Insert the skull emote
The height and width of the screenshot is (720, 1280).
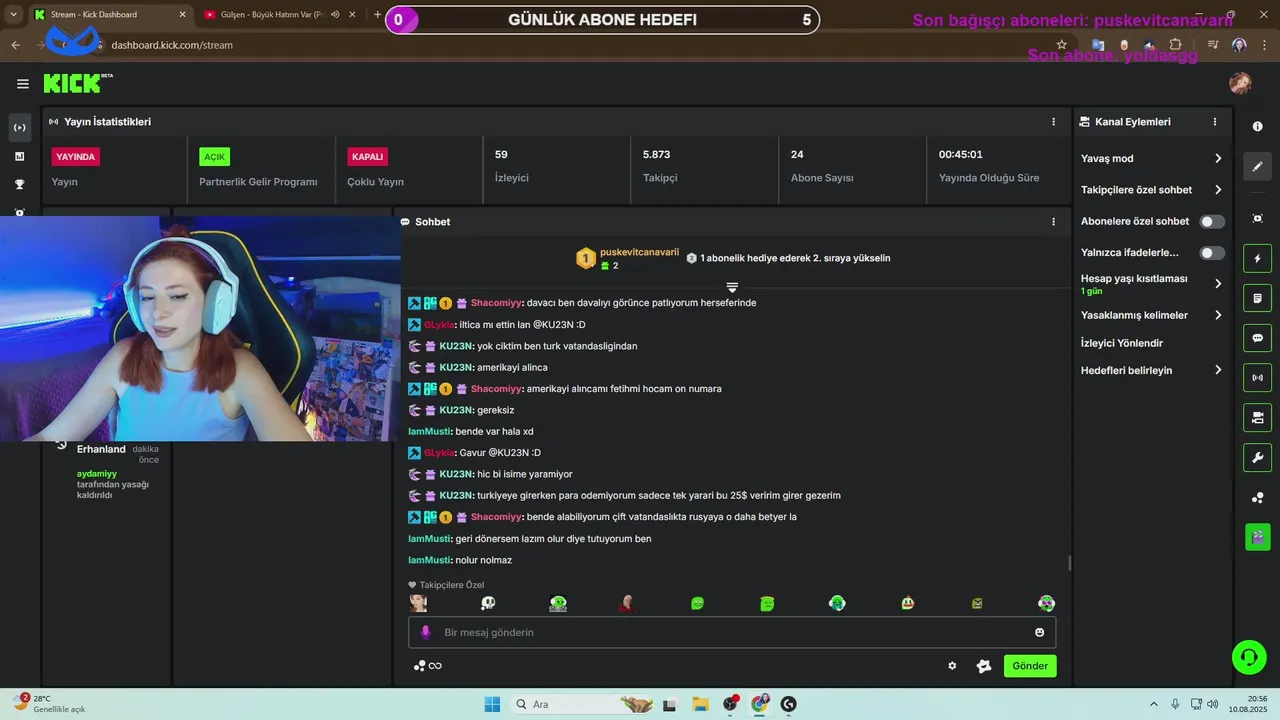(488, 603)
